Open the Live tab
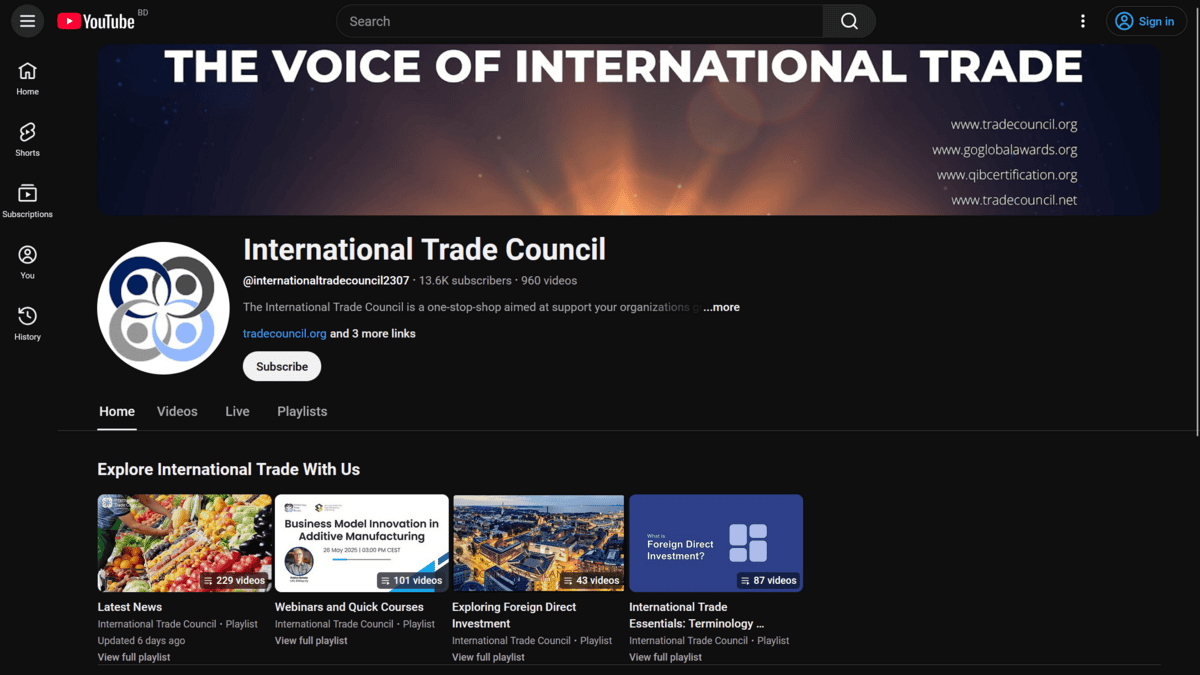 tap(237, 411)
